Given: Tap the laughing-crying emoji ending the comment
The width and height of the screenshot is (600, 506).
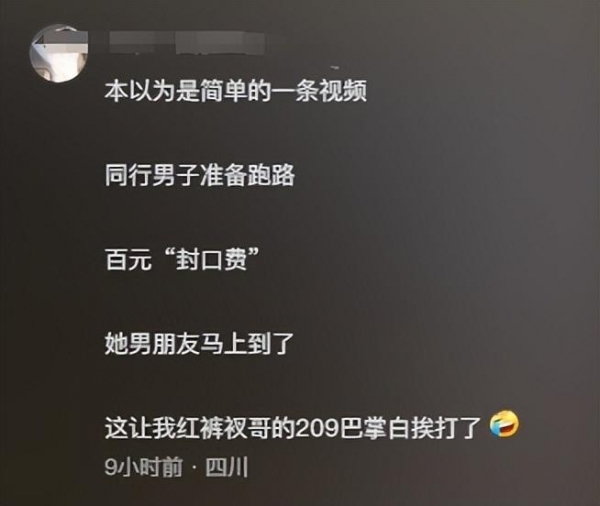Looking at the screenshot, I should point(505,424).
